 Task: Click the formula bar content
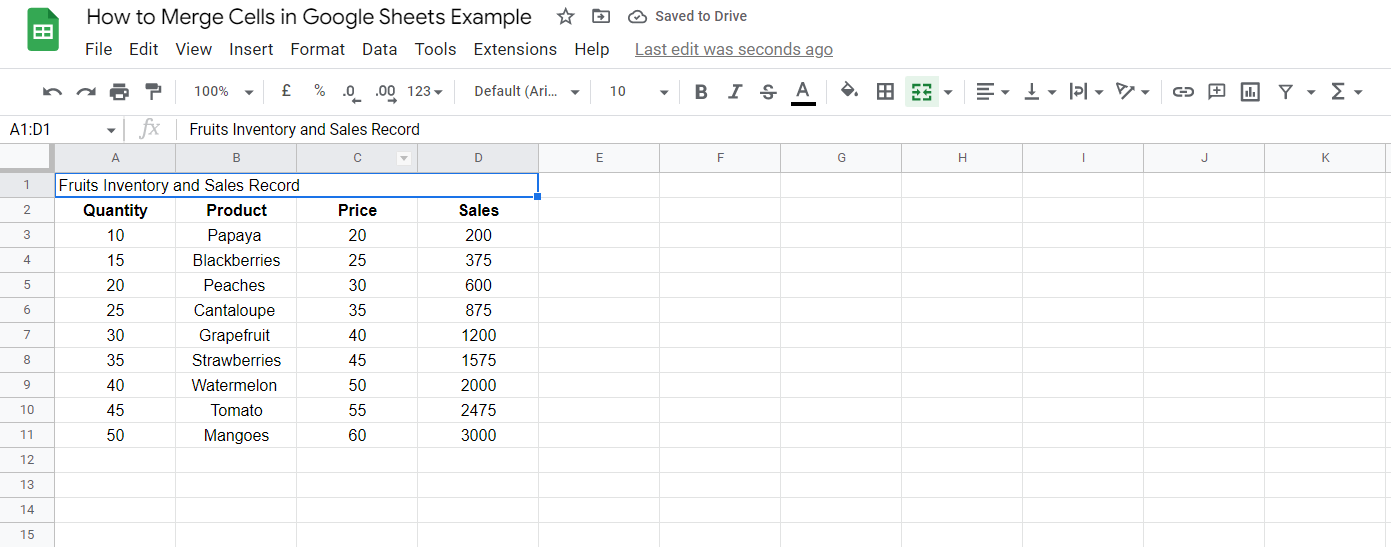304,130
